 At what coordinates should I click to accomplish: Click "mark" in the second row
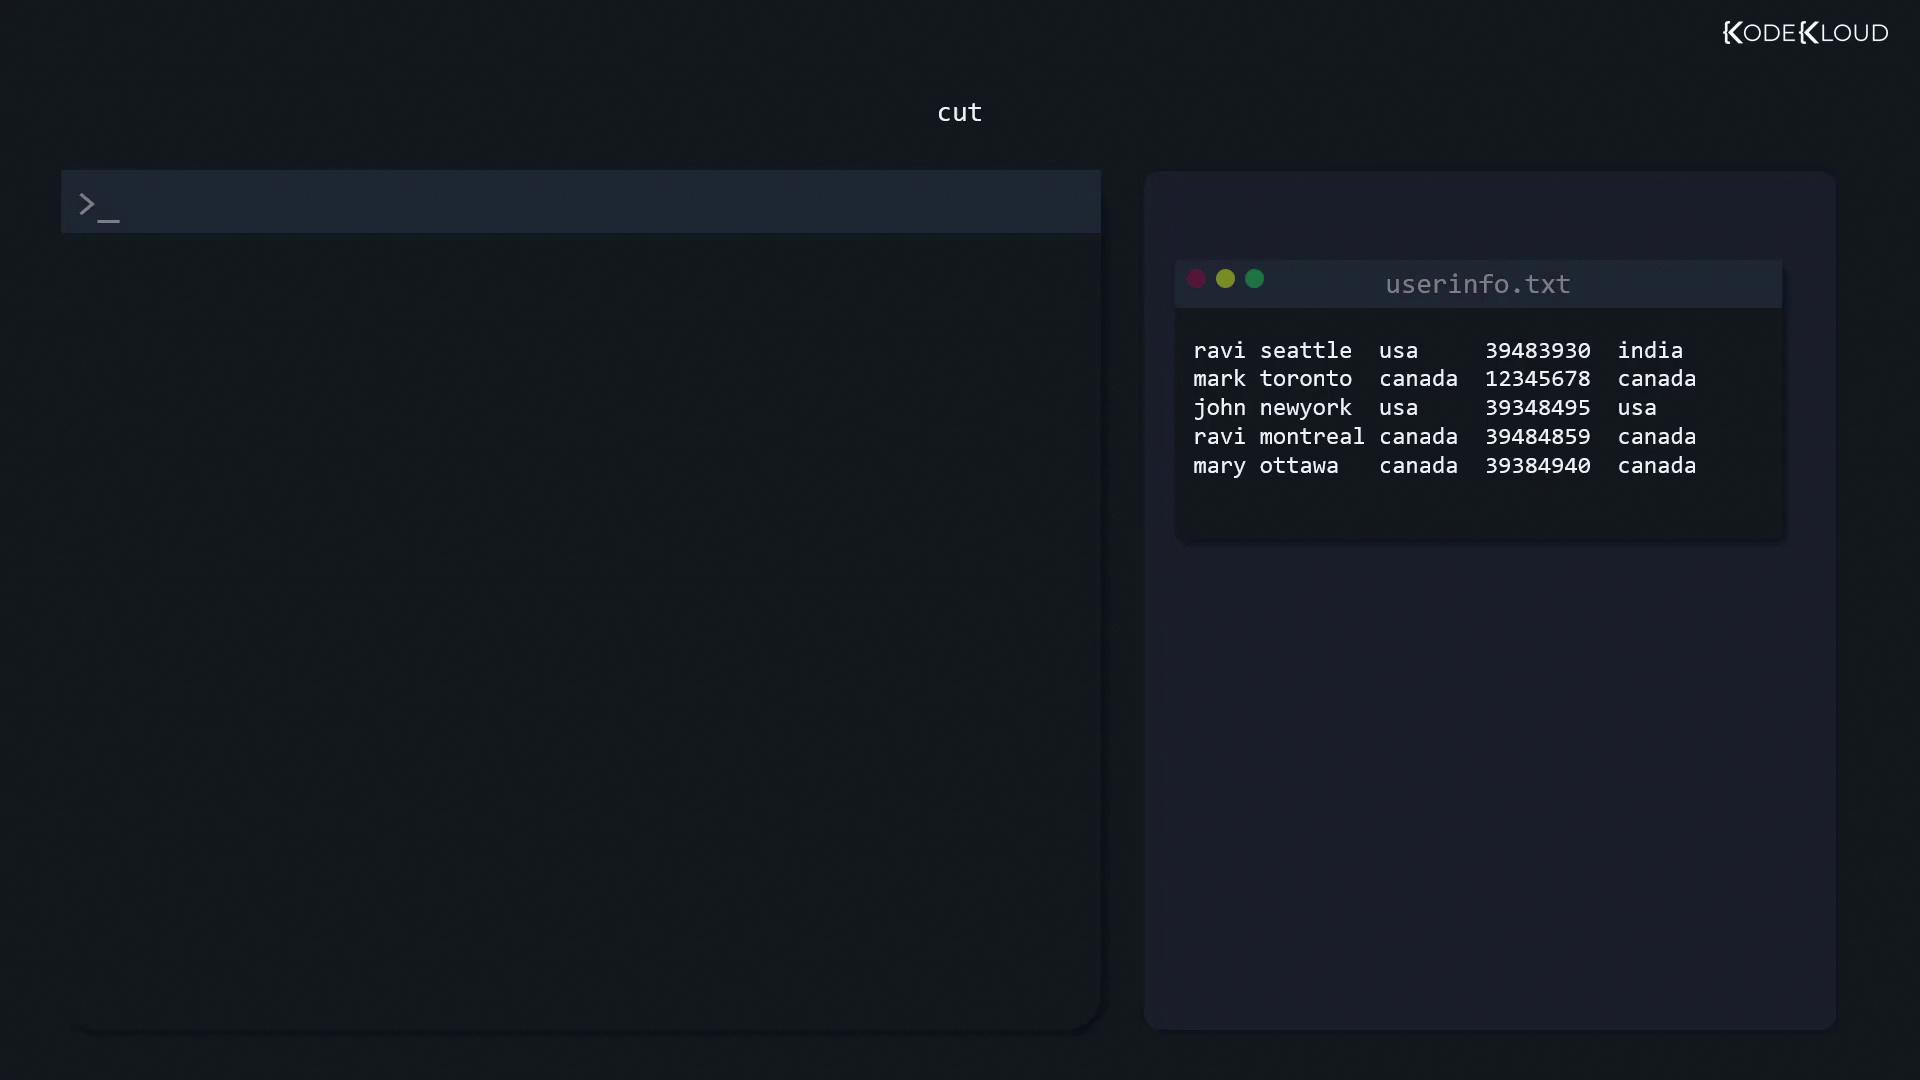[x=1219, y=379]
